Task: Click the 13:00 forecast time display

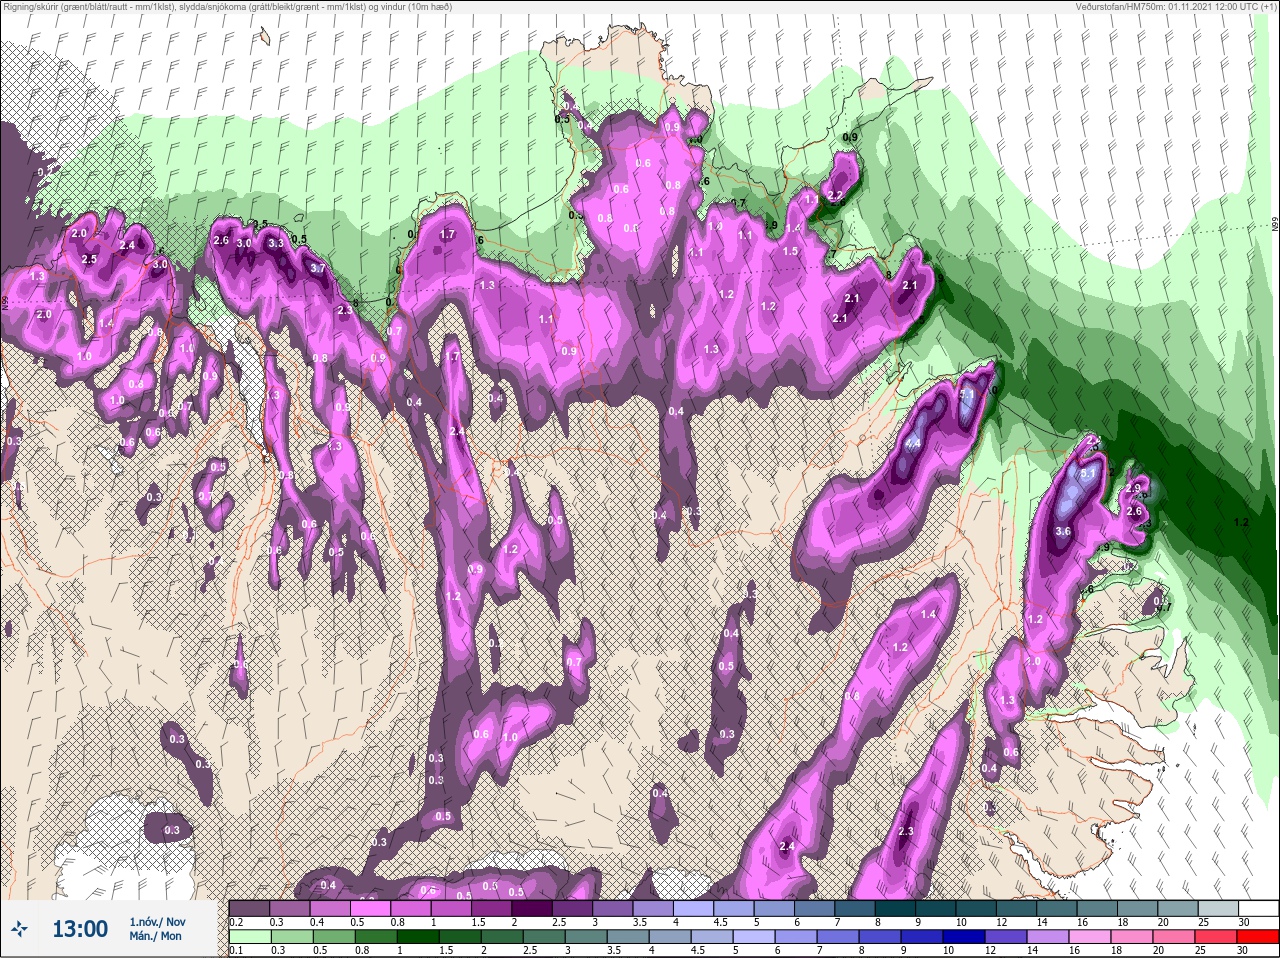Action: [x=80, y=929]
